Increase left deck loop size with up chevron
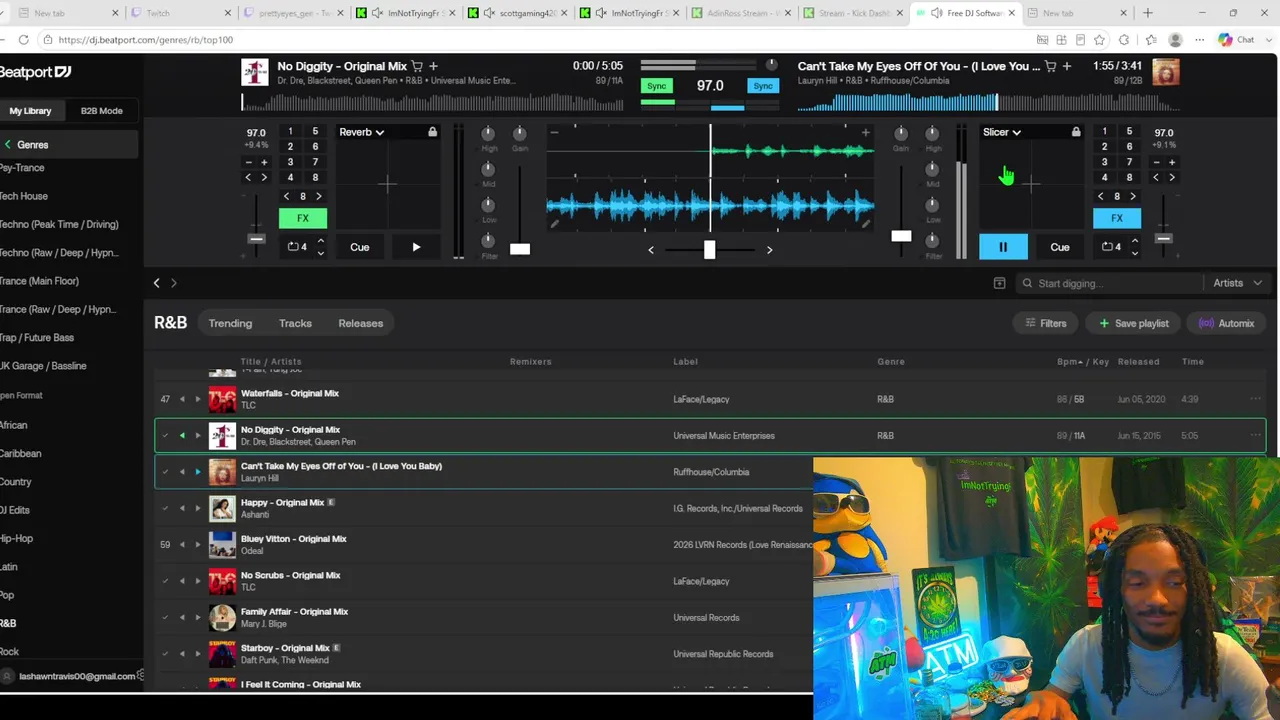 [320, 241]
